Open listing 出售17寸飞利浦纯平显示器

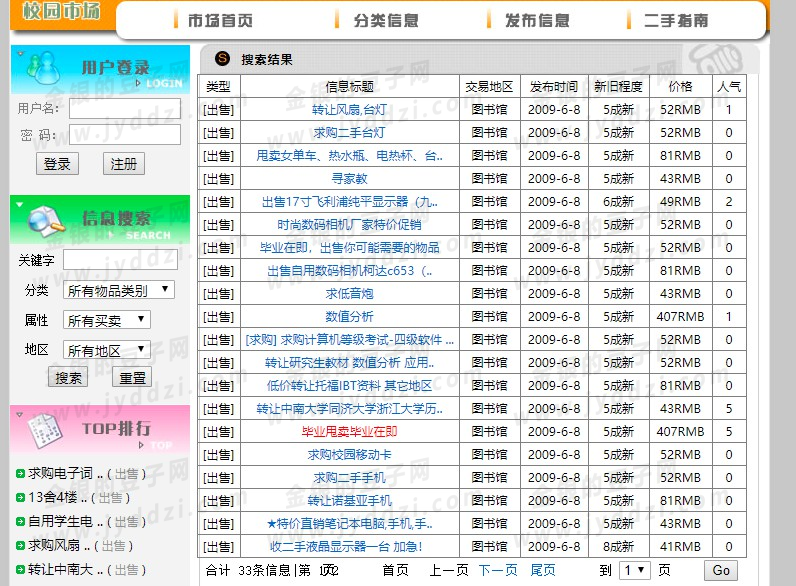[349, 202]
